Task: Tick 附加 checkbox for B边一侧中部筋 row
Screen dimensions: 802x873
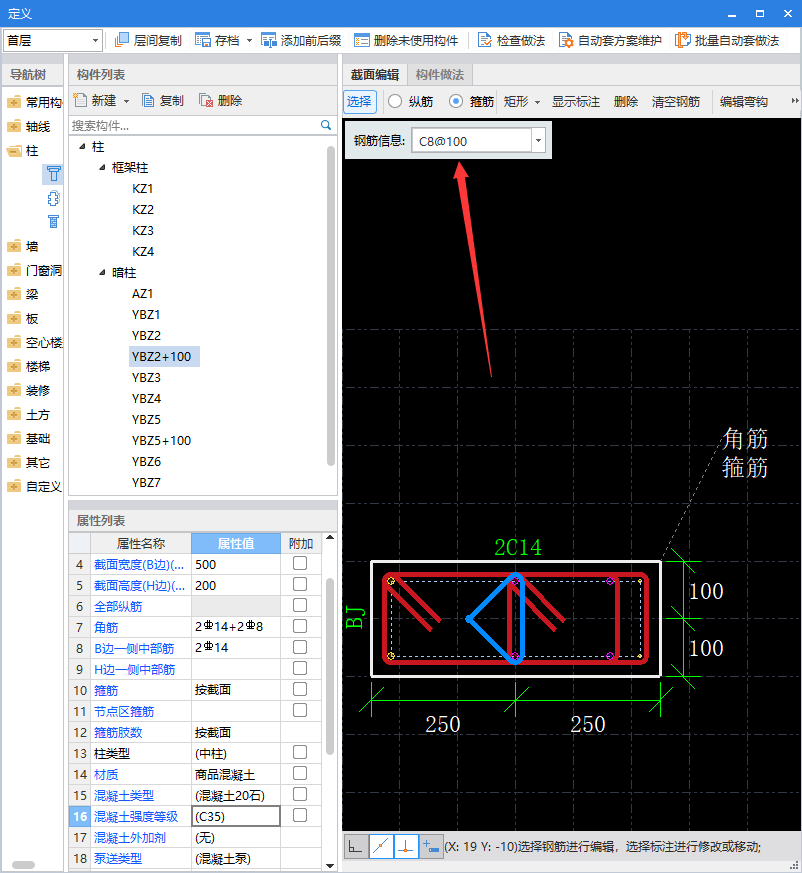Action: pos(300,648)
